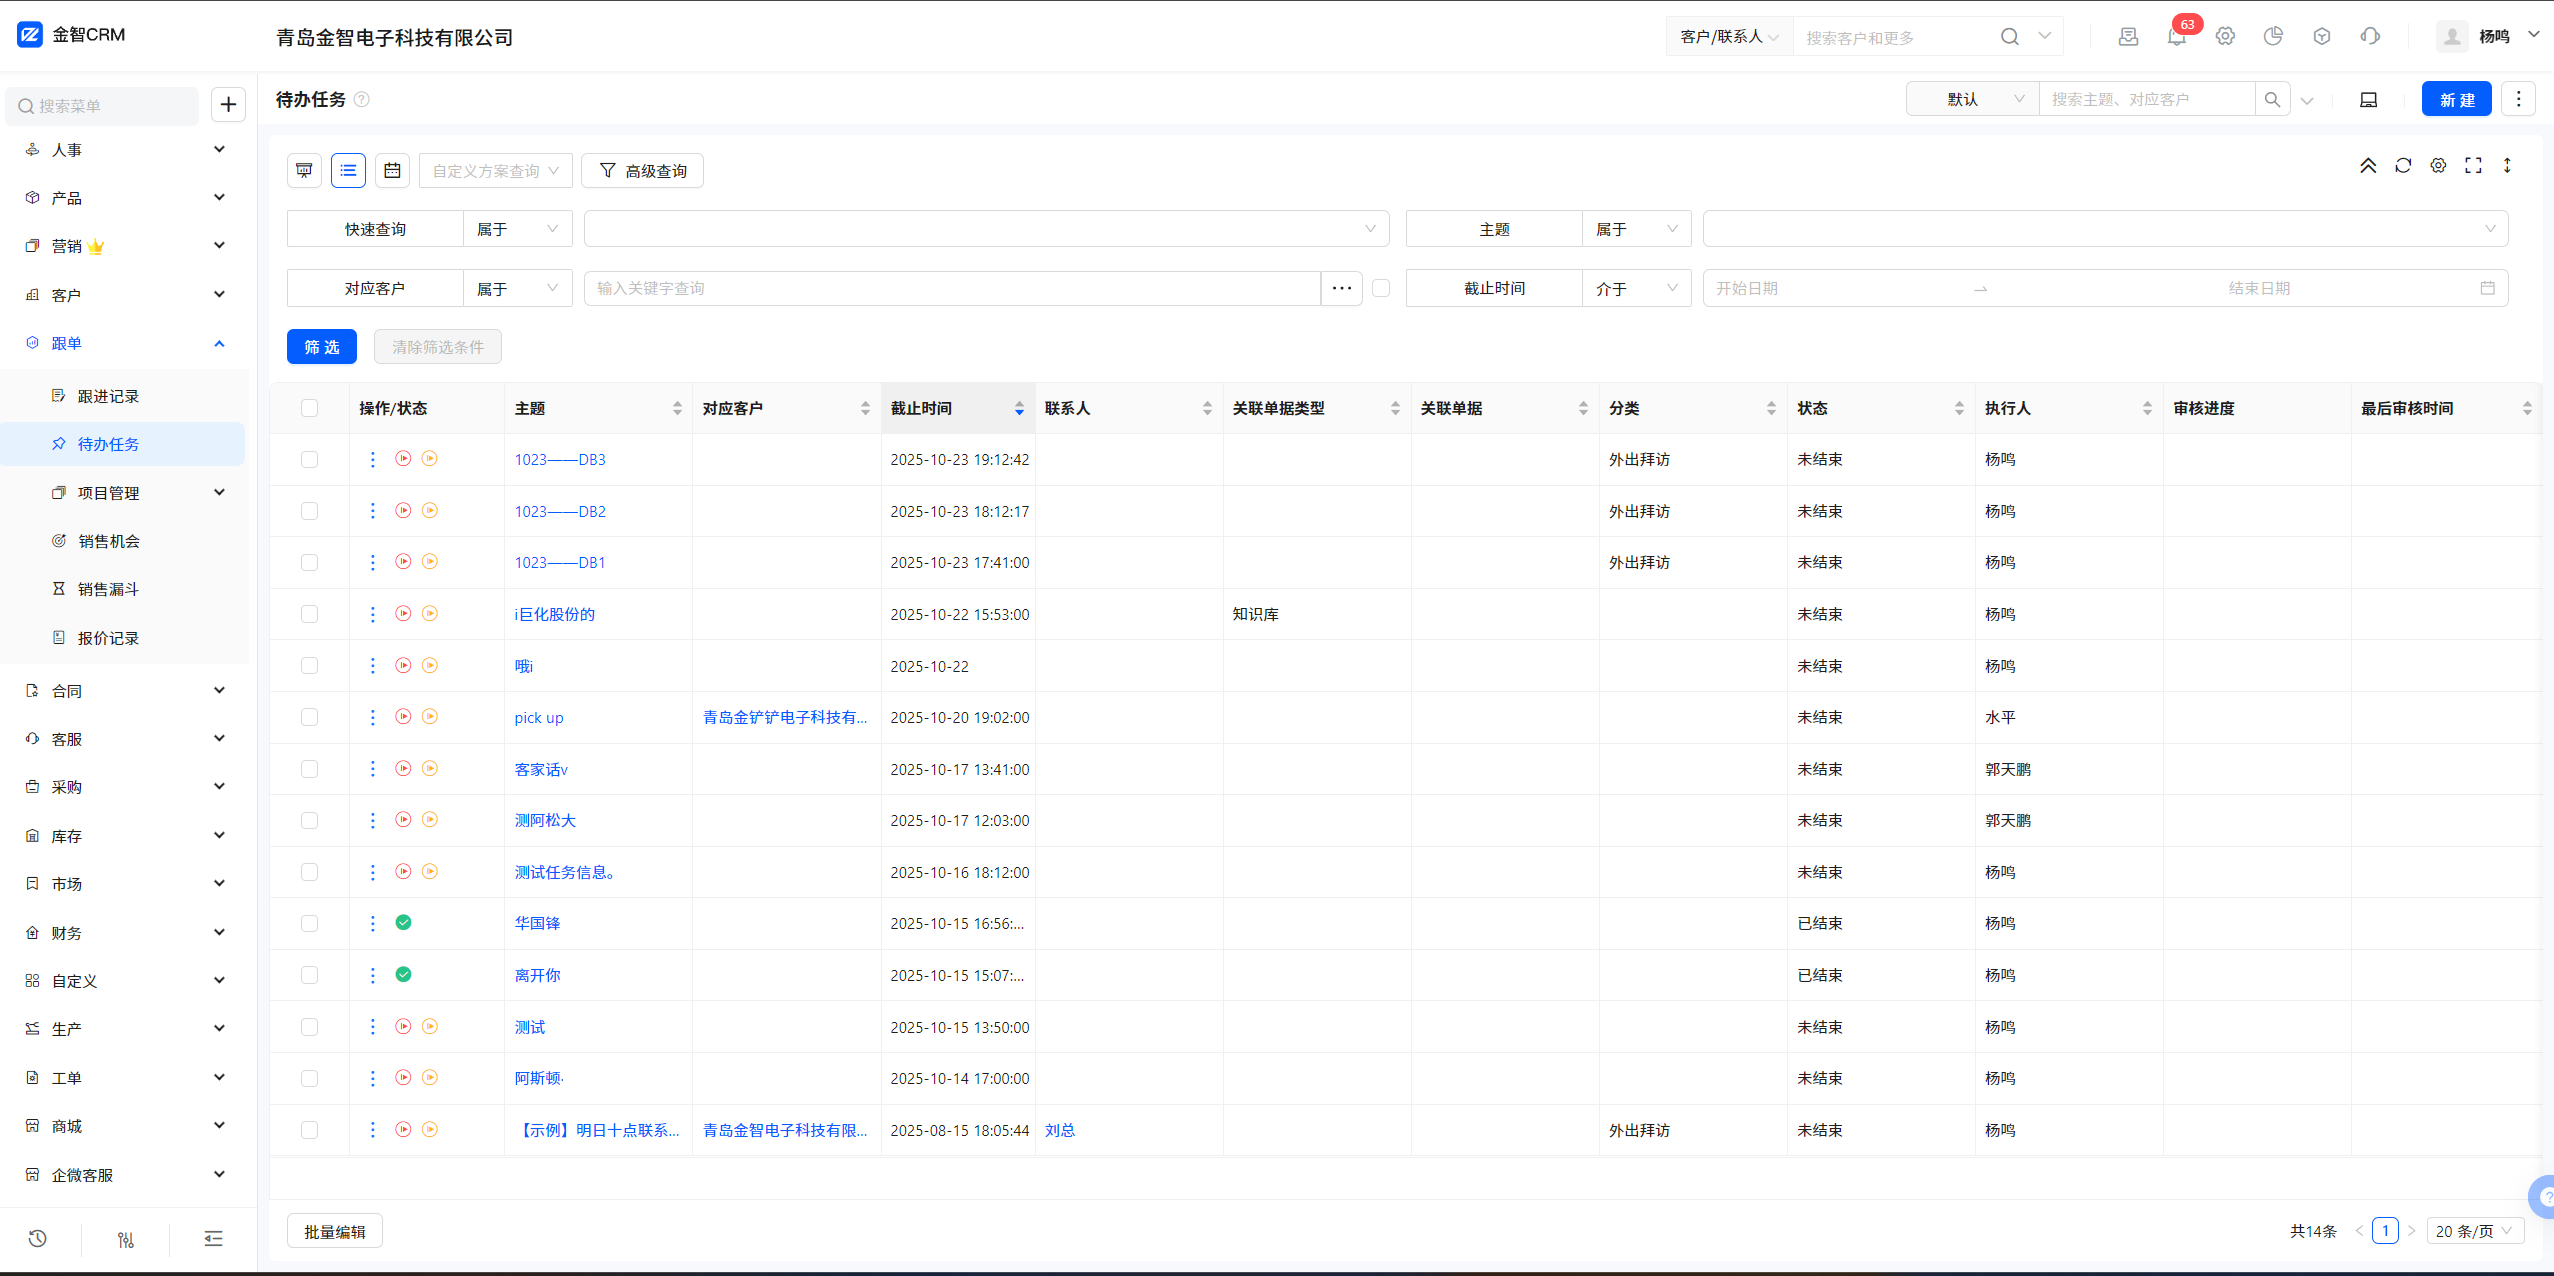This screenshot has height=1276, width=2554.
Task: Enter fullscreen using the expand icon
Action: point(2473,166)
